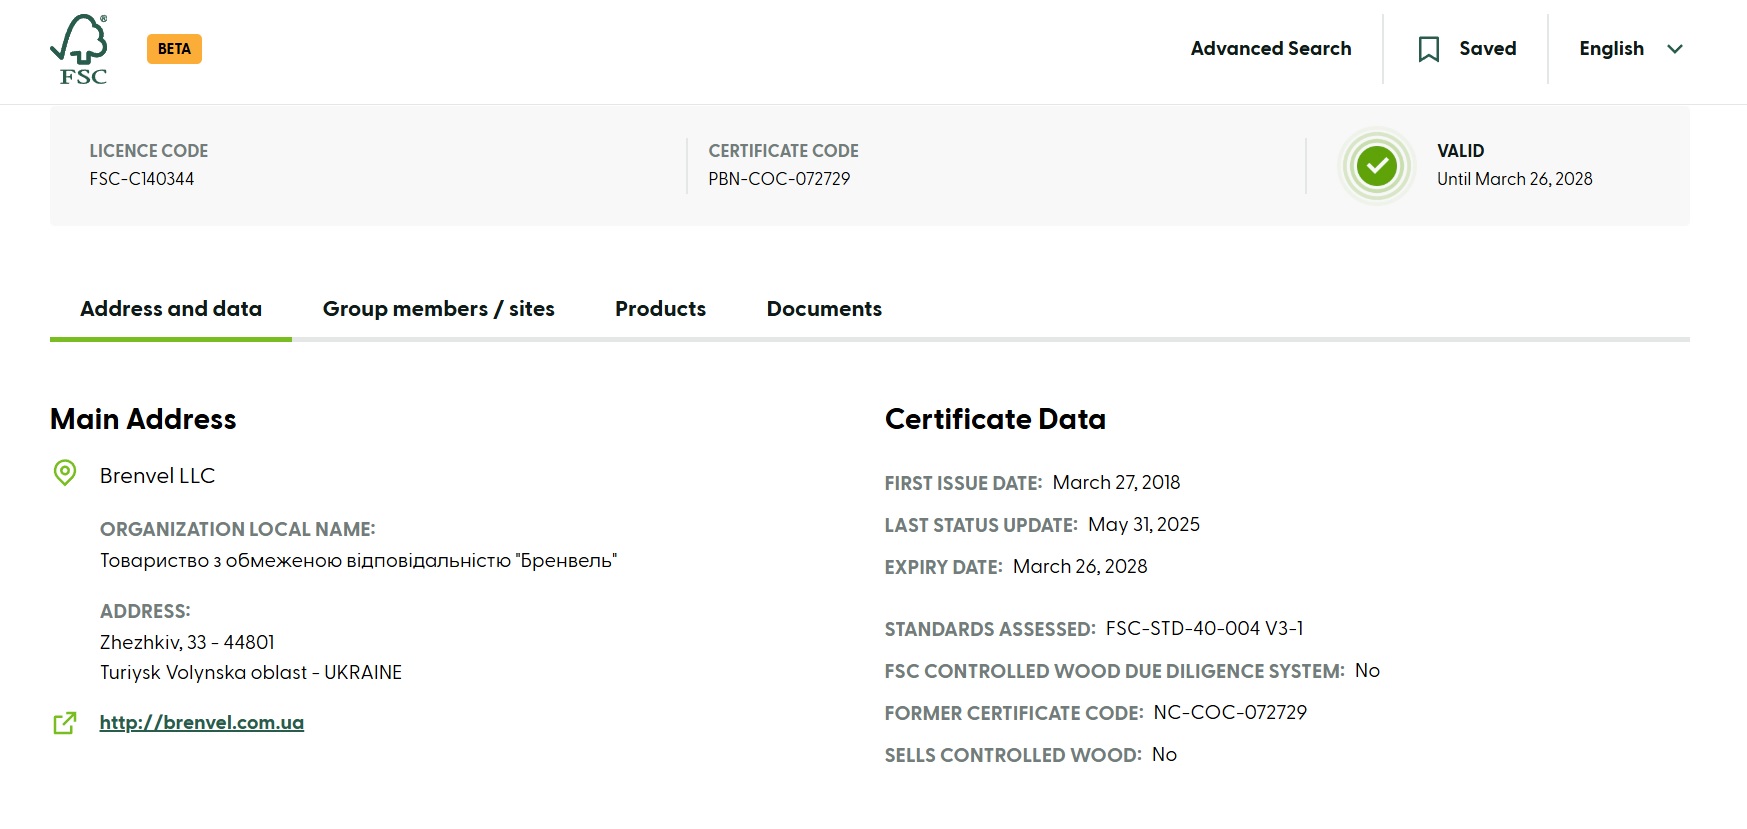Click the Turiysk Volynska oblast - UKRAINE line
This screenshot has width=1747, height=829.
point(251,673)
